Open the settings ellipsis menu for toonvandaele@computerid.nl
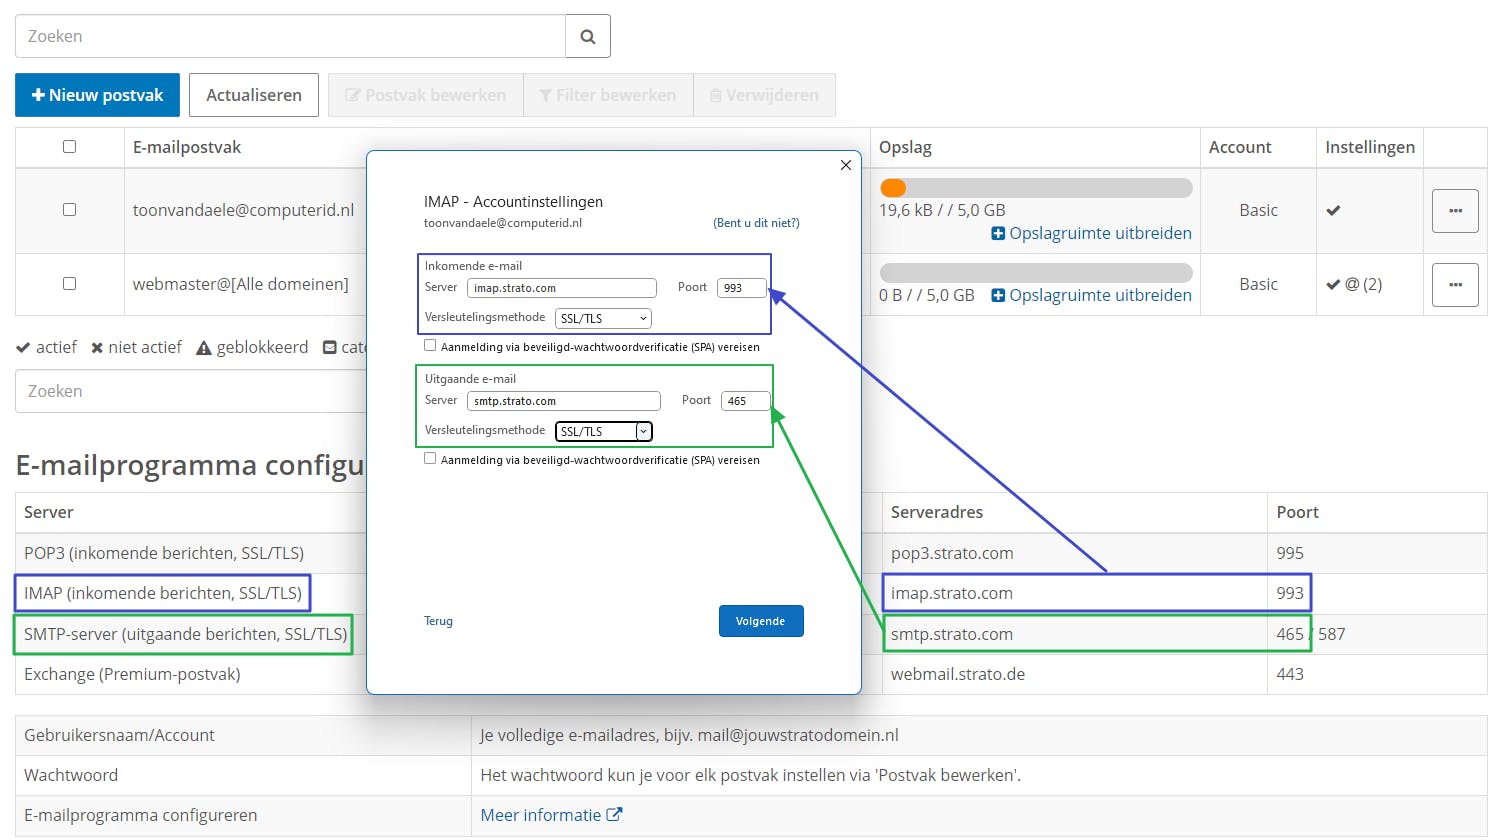Viewport: 1498px width, 840px height. (1455, 210)
